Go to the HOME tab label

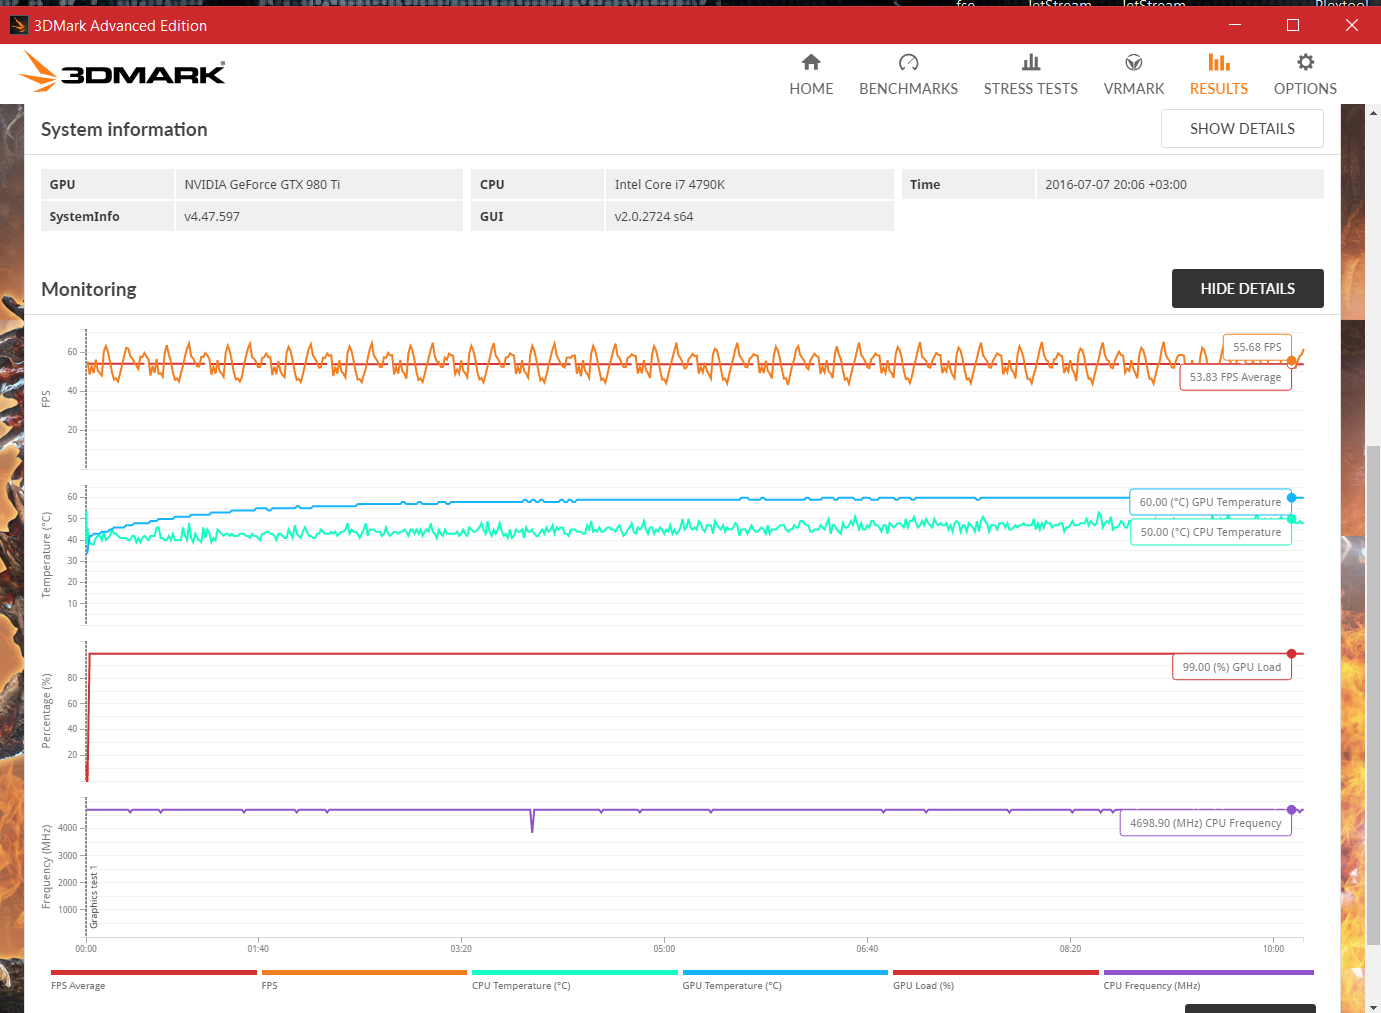(x=811, y=89)
